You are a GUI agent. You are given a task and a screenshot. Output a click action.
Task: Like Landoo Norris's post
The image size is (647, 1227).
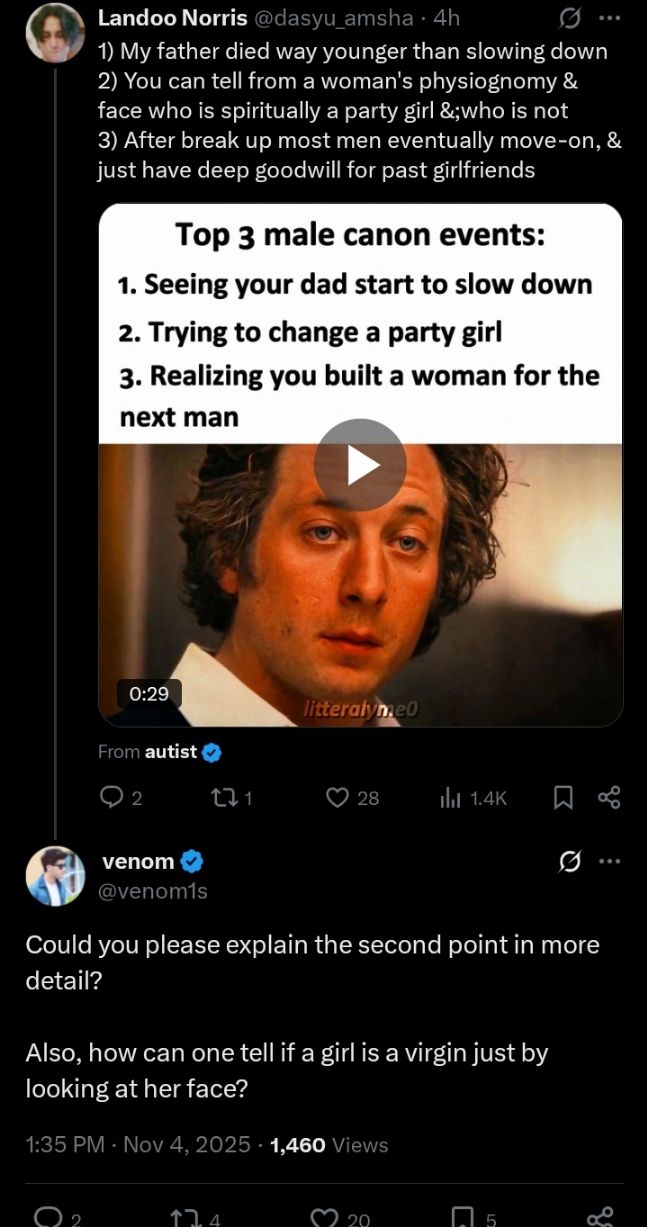click(340, 797)
